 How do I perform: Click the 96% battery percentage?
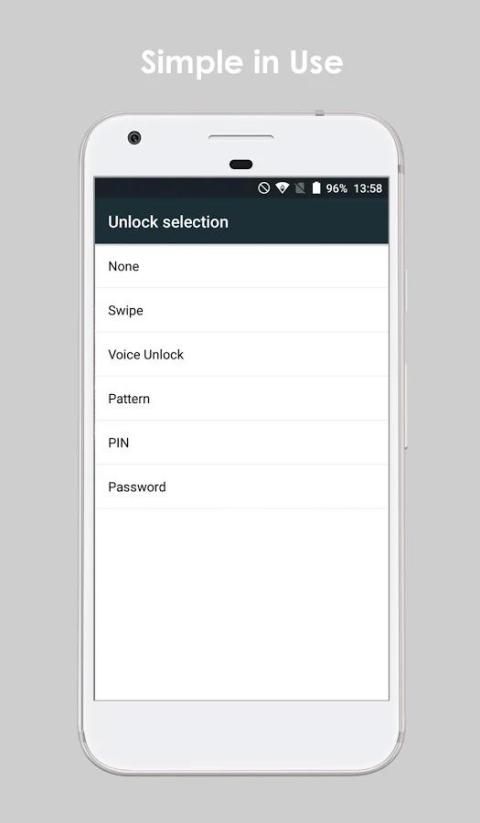pos(336,188)
